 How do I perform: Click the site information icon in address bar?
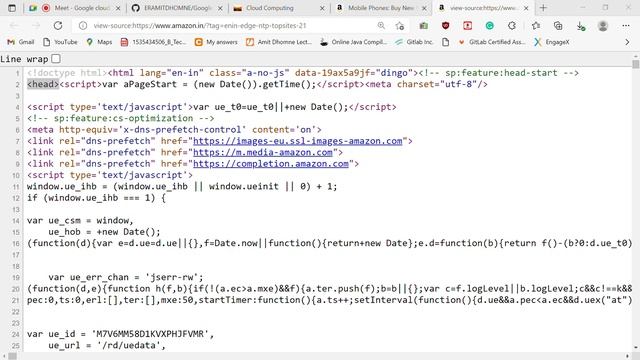pos(83,25)
